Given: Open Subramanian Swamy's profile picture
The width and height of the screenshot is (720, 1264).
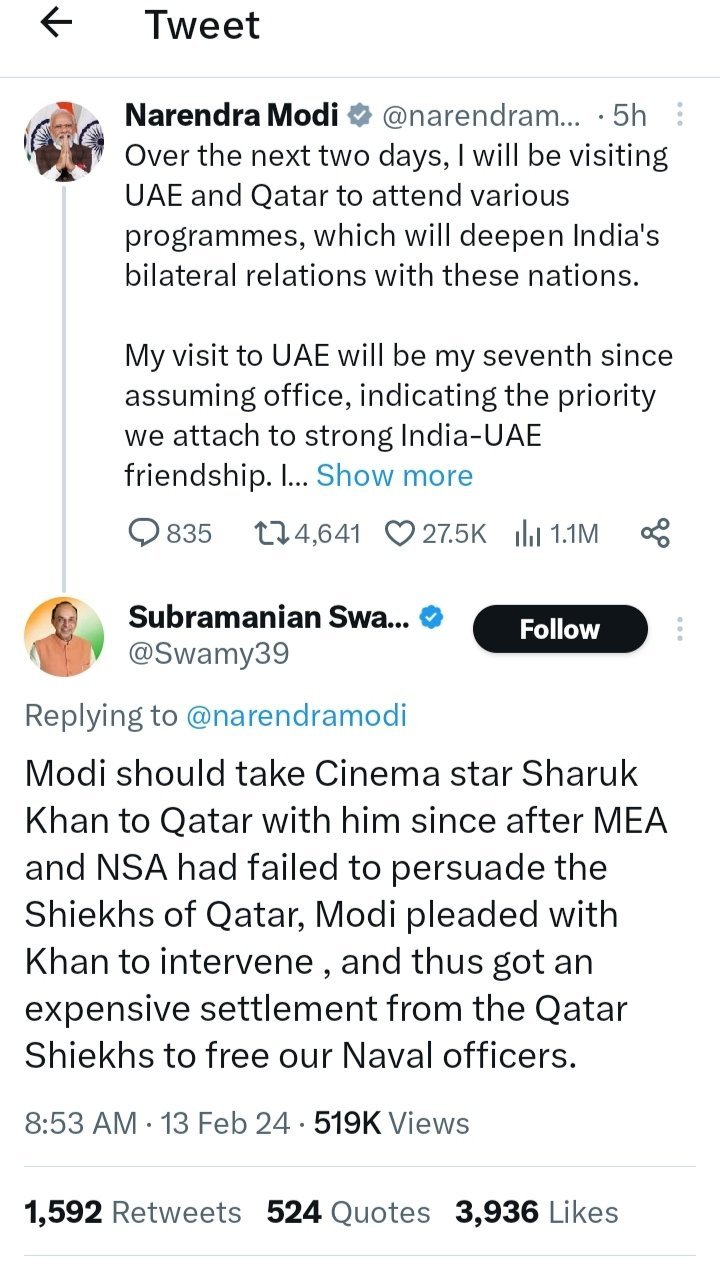Looking at the screenshot, I should [64, 637].
